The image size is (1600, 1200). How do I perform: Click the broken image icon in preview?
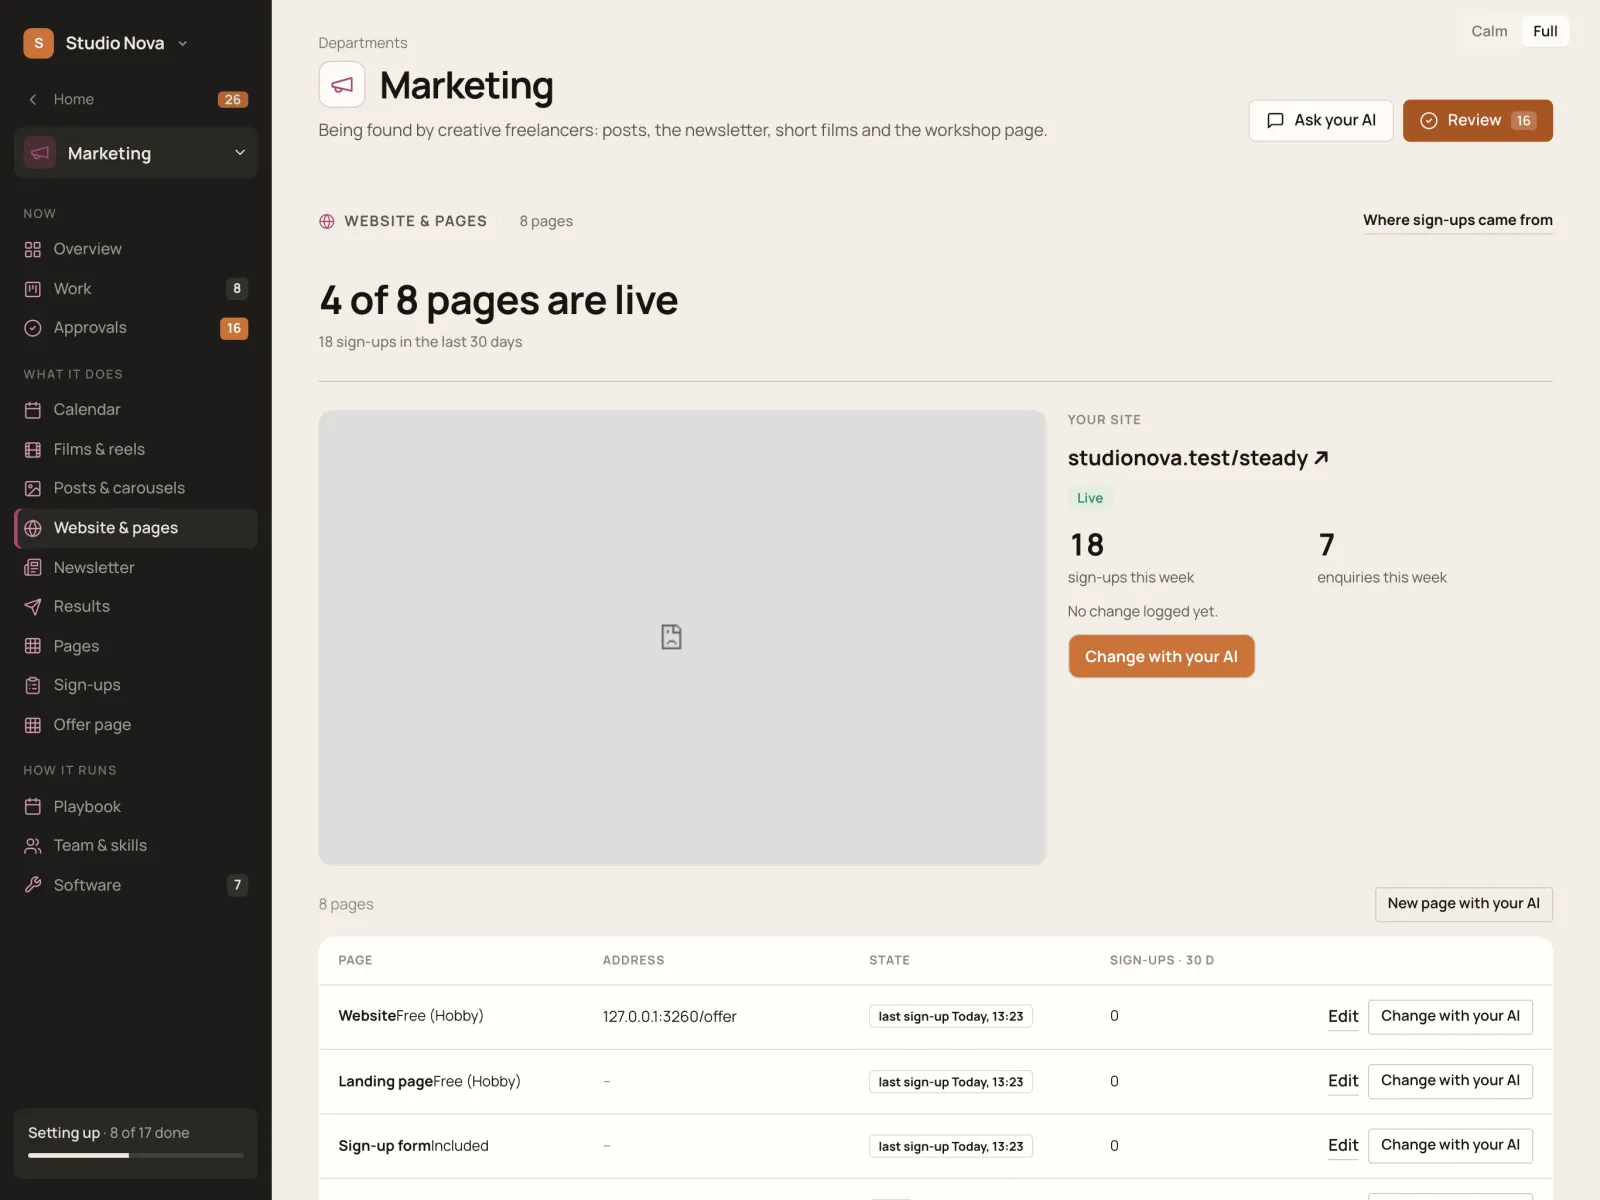tap(672, 637)
